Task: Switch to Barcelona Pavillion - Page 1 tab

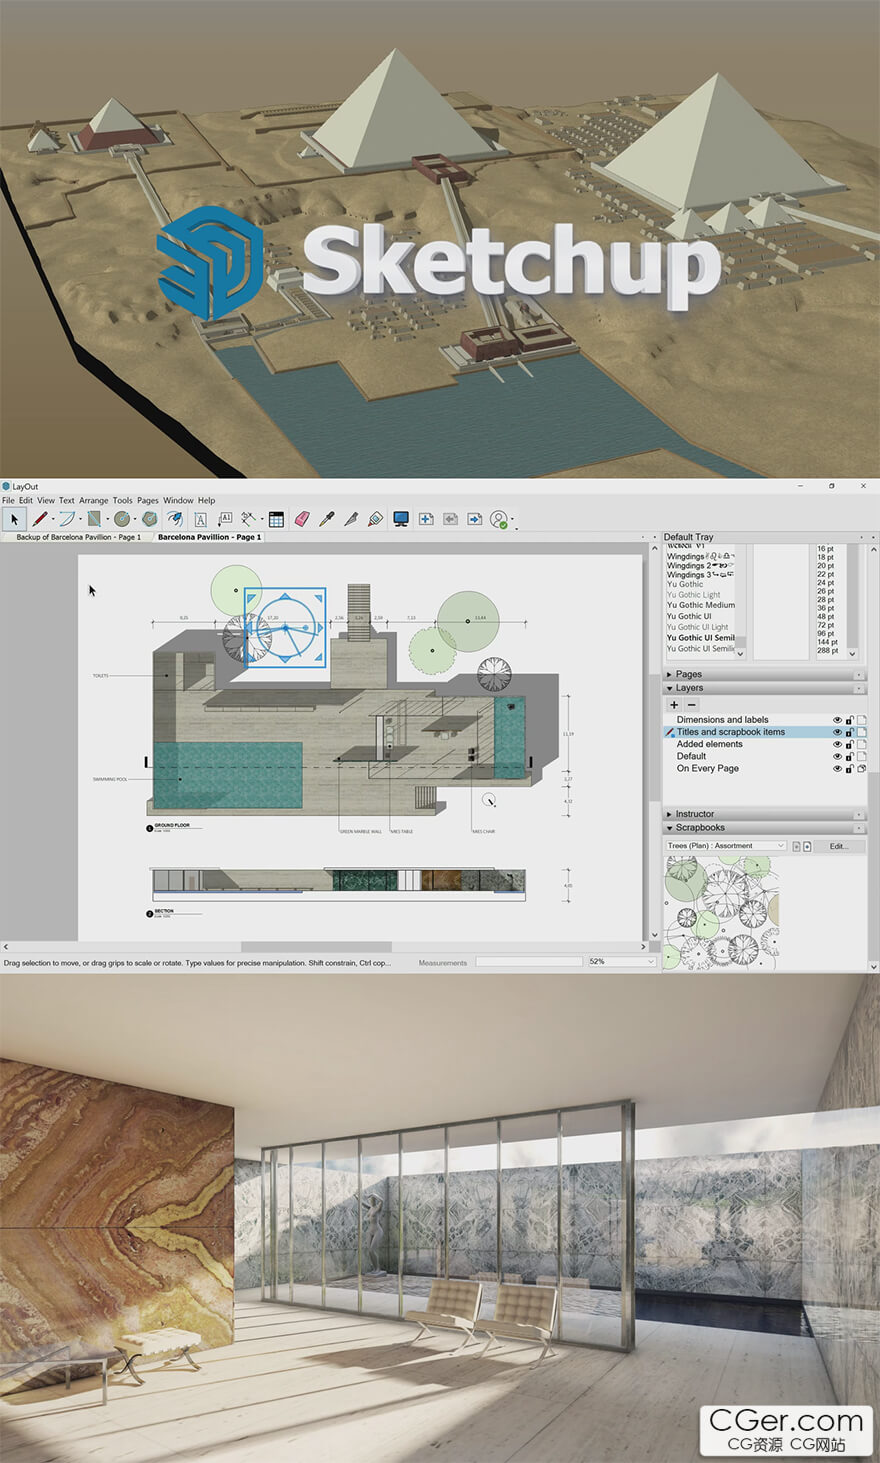Action: (209, 537)
